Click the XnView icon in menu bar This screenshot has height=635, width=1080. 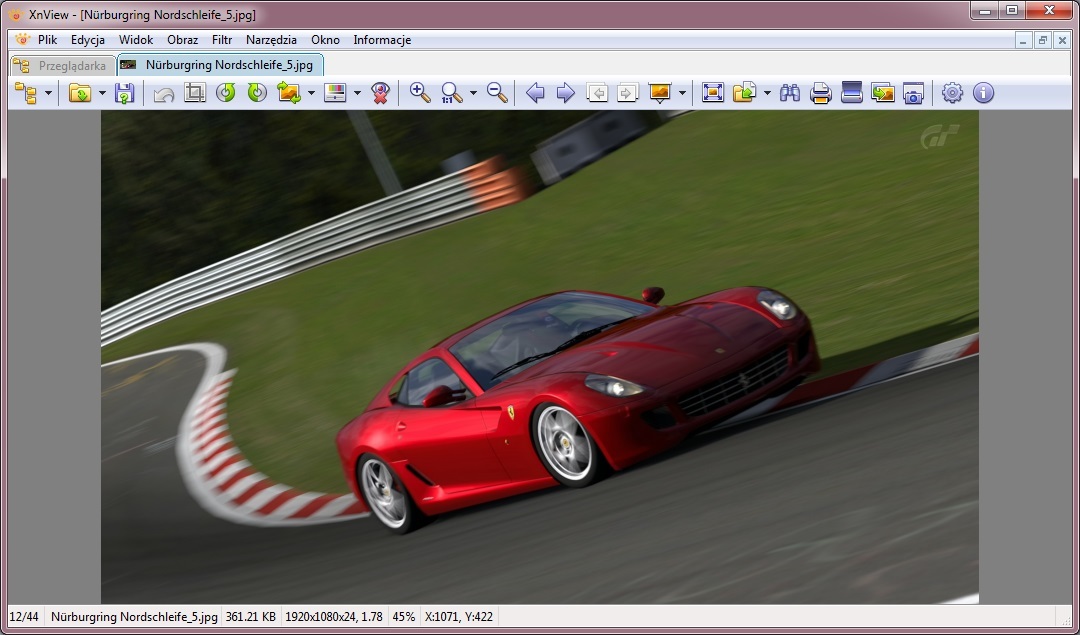[23, 40]
